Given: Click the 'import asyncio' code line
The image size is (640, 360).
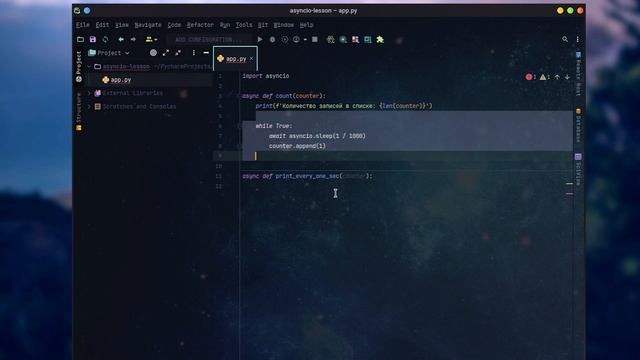Looking at the screenshot, I should [266, 76].
